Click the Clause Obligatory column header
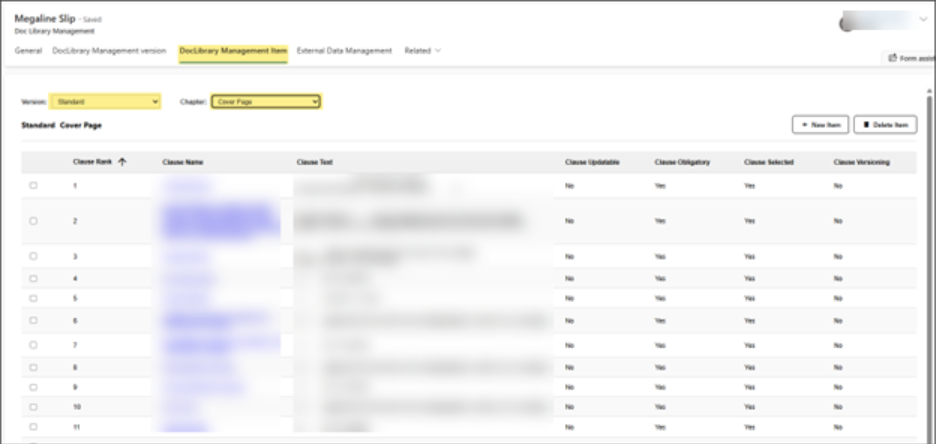The image size is (936, 444). point(682,162)
